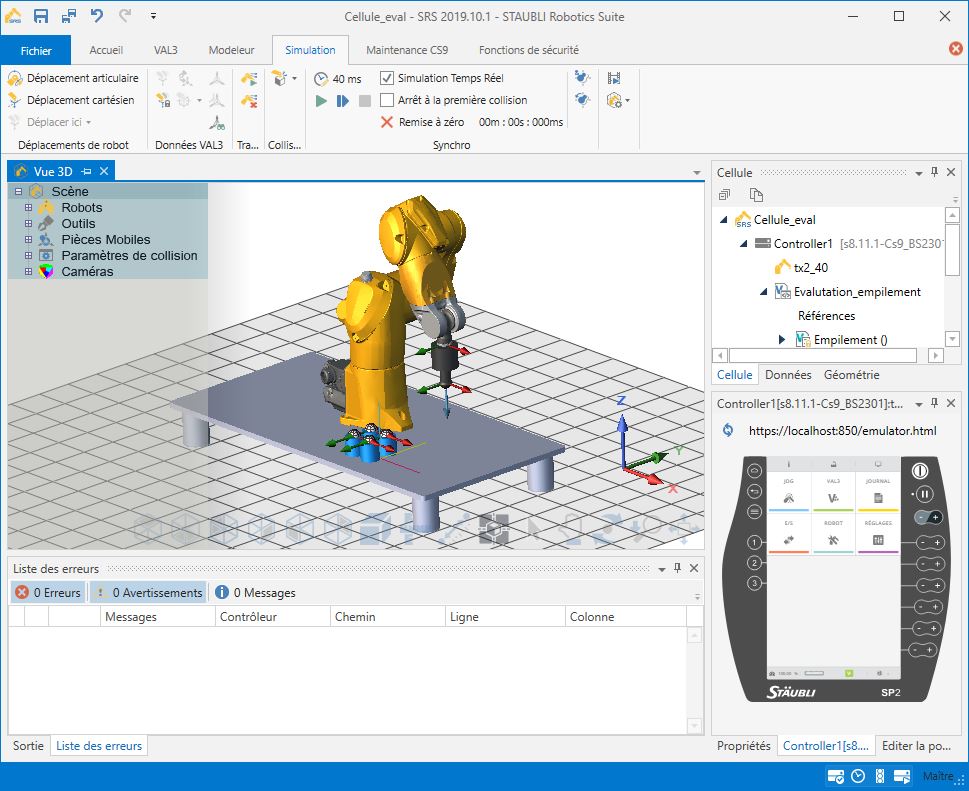Click the Remise à zéro reset icon
969x791 pixels.
pos(387,122)
